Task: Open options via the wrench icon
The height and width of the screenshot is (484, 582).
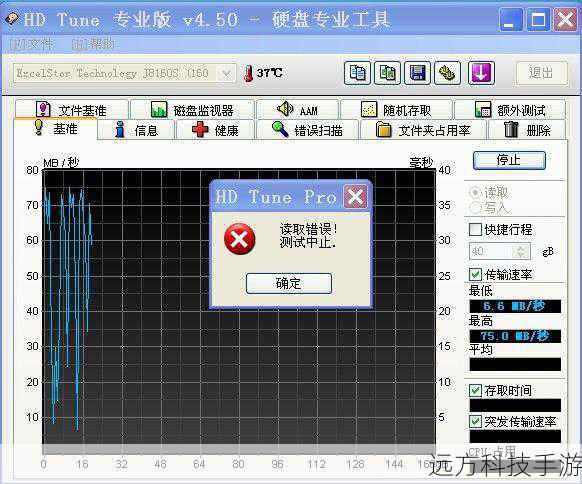Action: (447, 73)
